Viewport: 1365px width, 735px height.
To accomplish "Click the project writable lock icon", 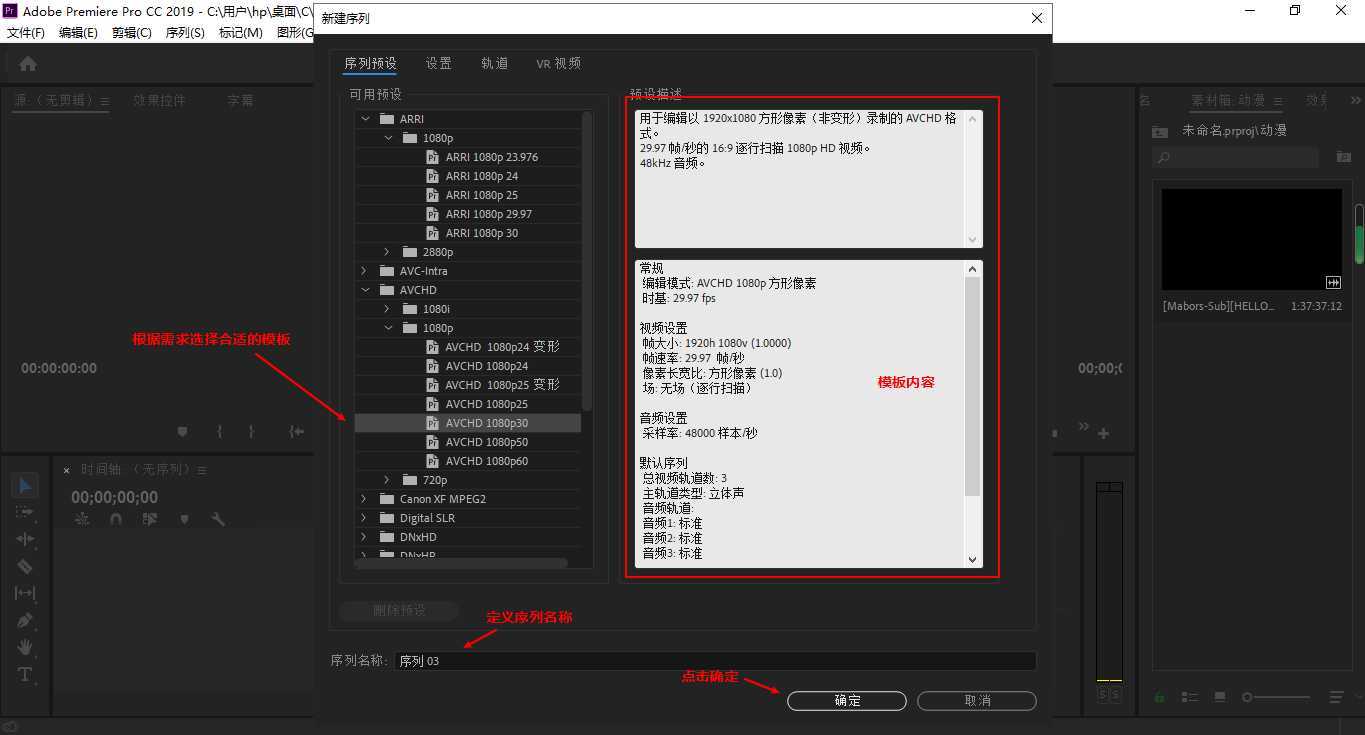I will tap(1160, 697).
